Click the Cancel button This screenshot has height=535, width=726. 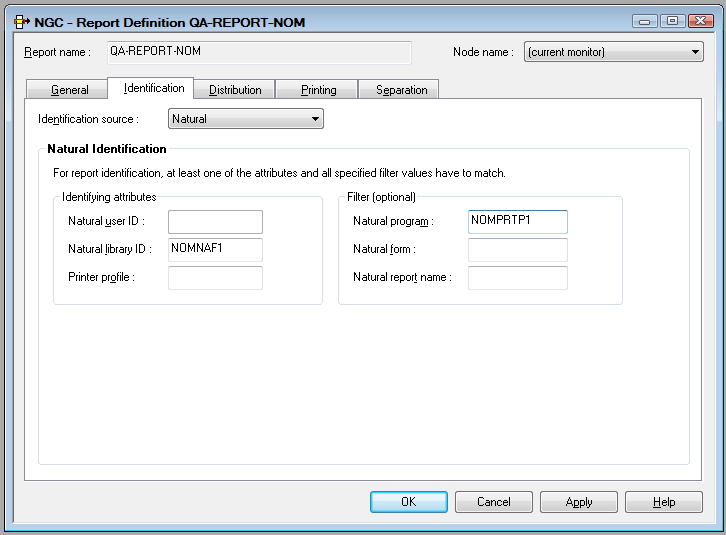point(493,502)
